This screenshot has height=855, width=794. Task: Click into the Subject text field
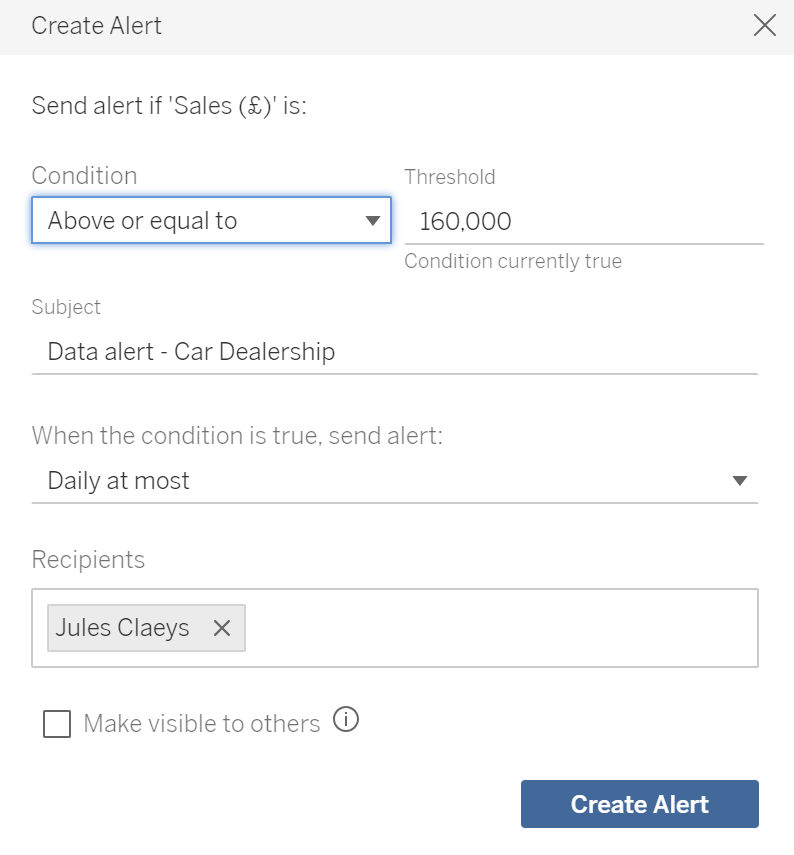point(395,352)
